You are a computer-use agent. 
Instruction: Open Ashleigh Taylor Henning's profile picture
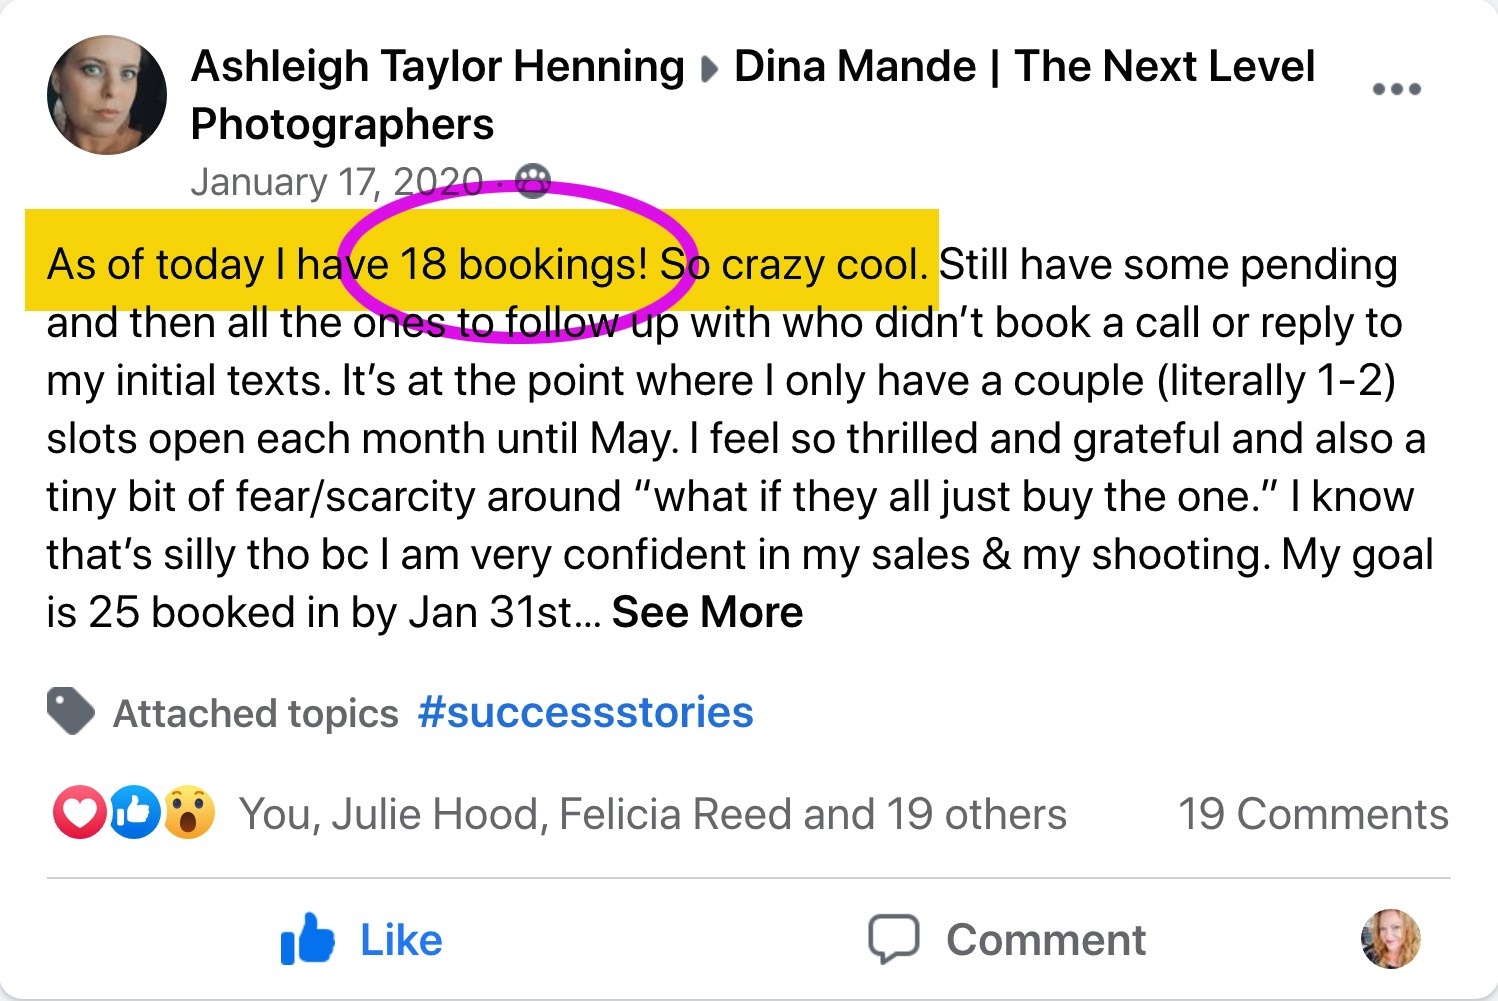coord(107,95)
